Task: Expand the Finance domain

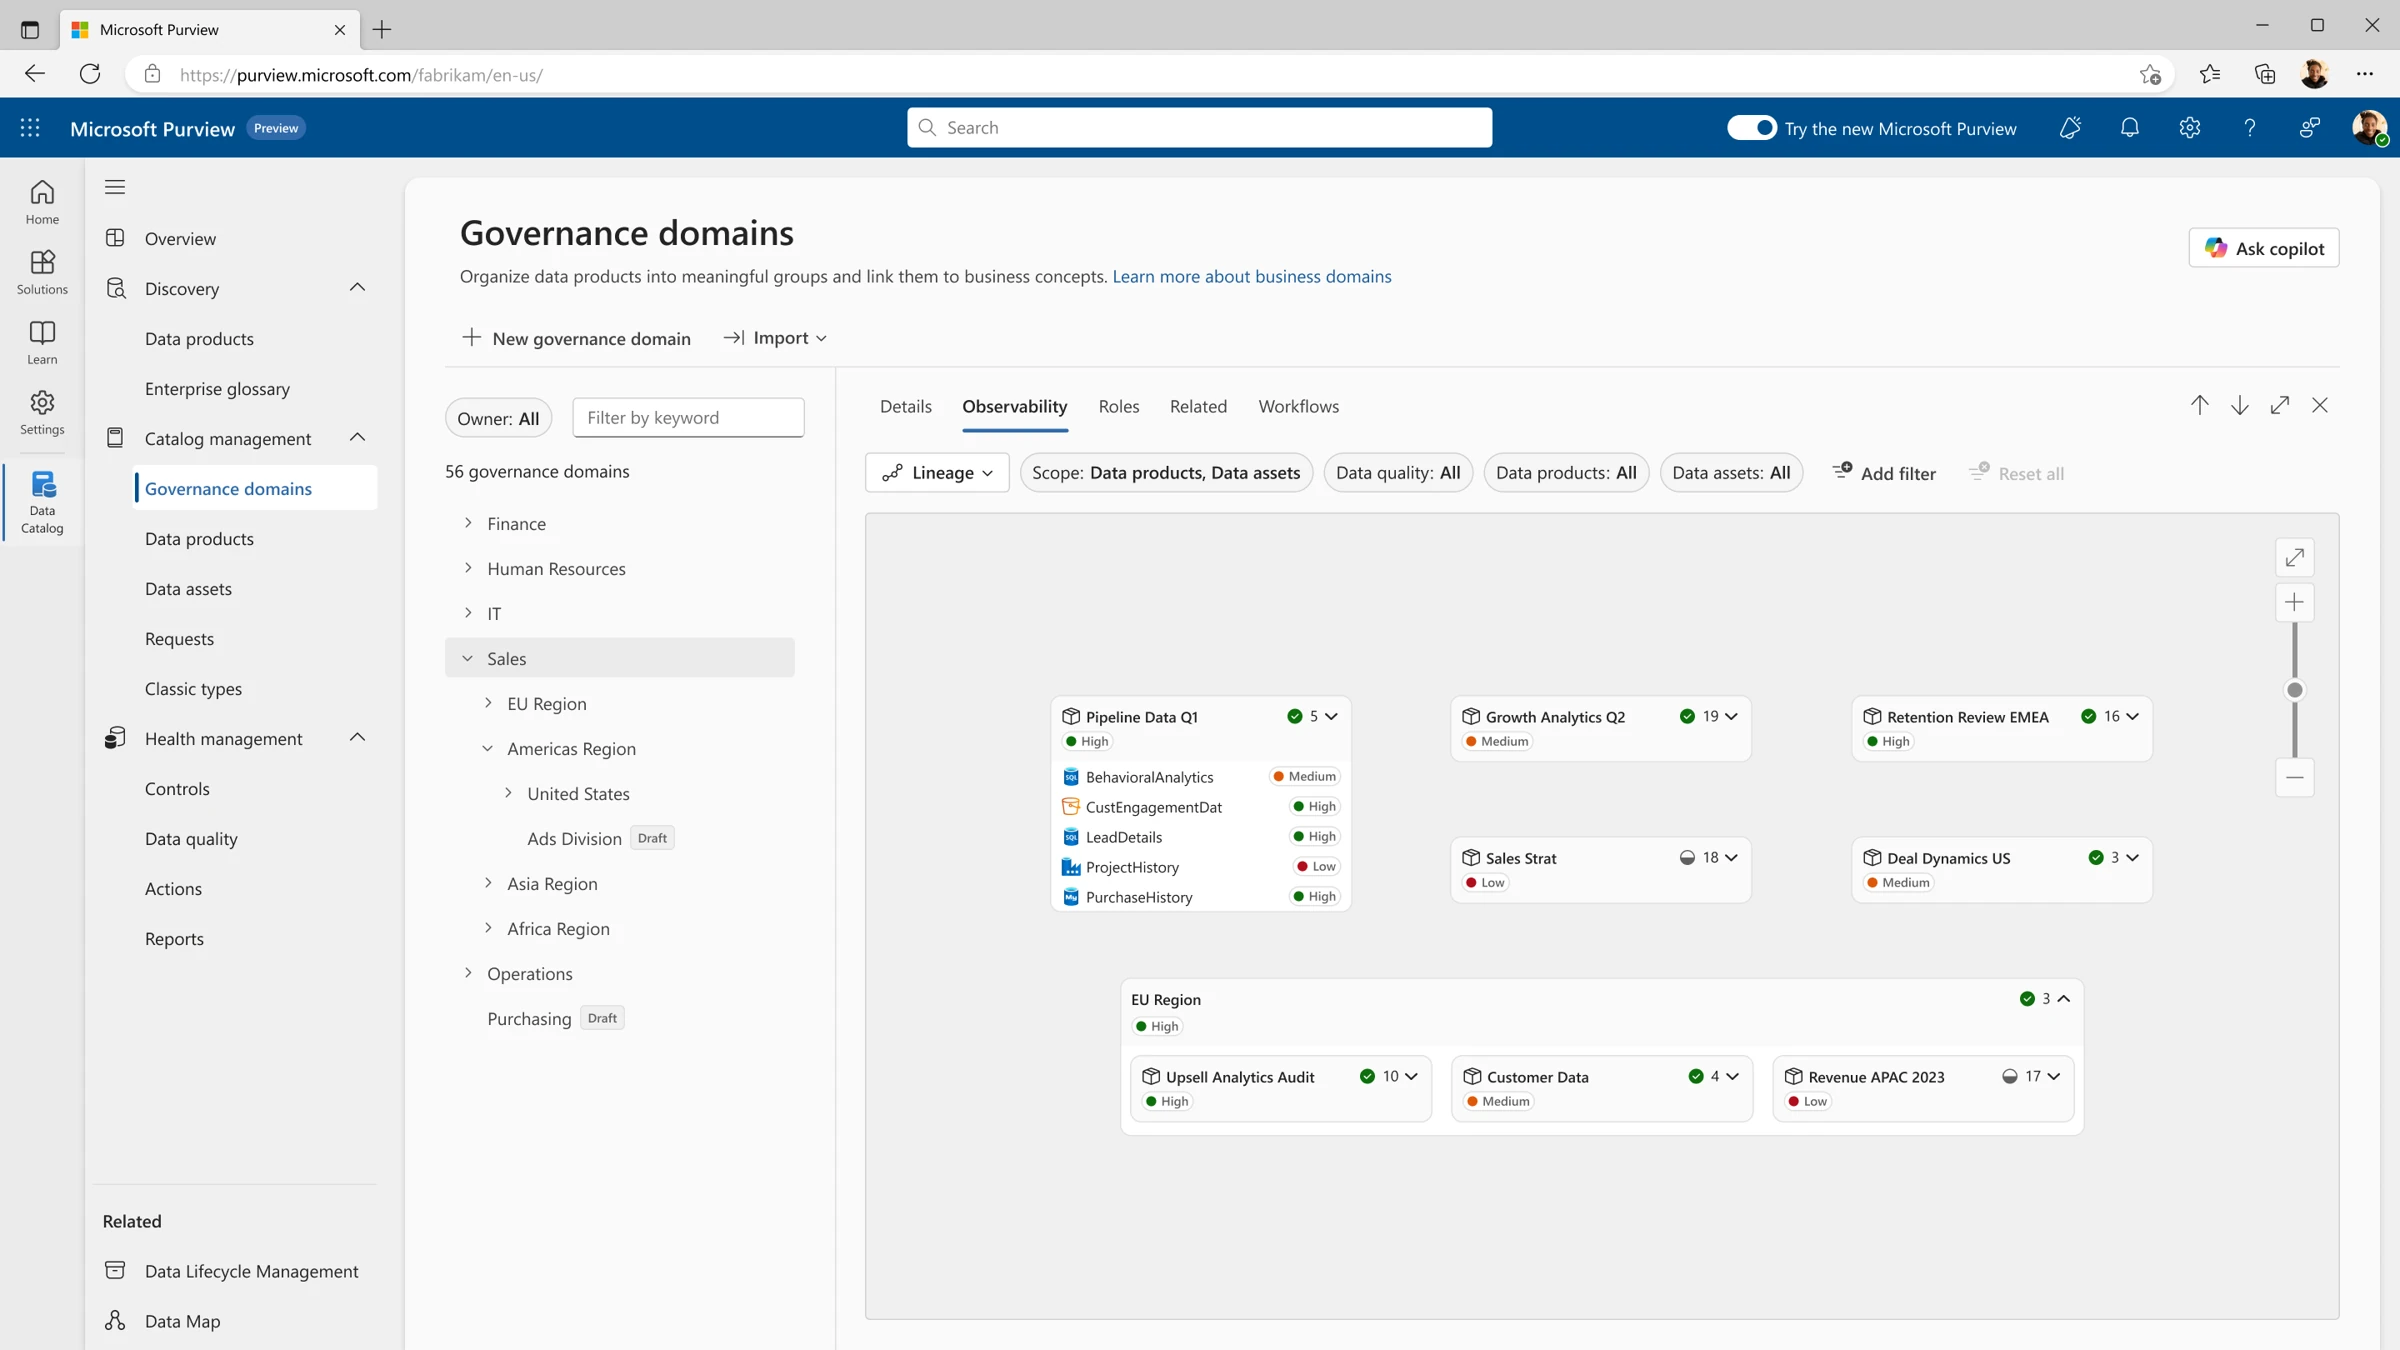Action: [x=468, y=523]
